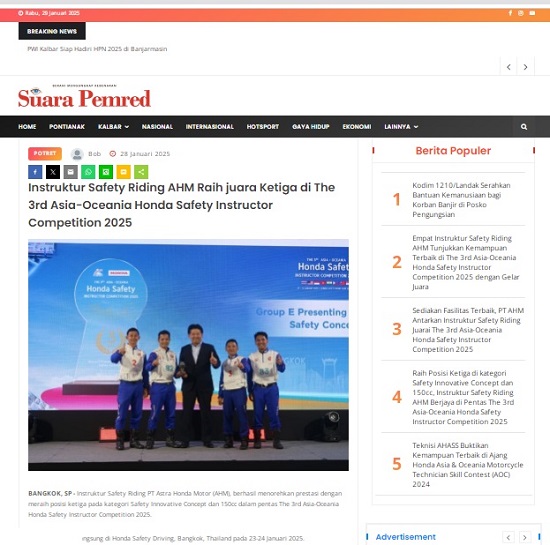Share article on X (Twitter)

pyautogui.click(x=53, y=172)
